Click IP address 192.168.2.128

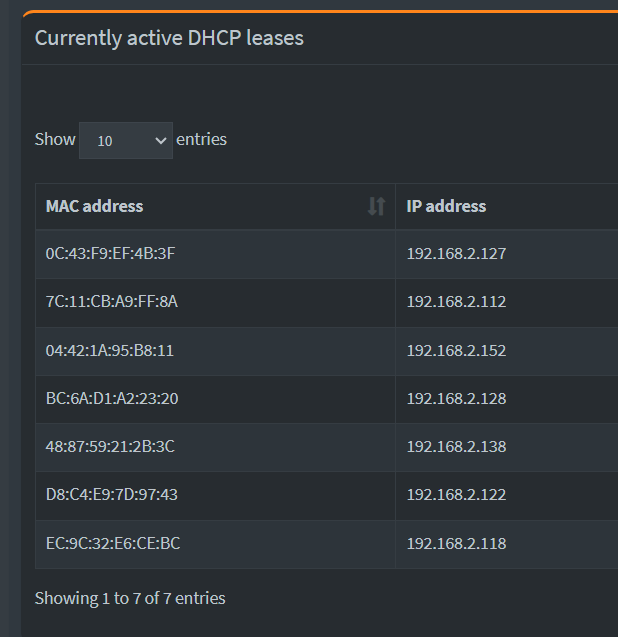[x=456, y=398]
